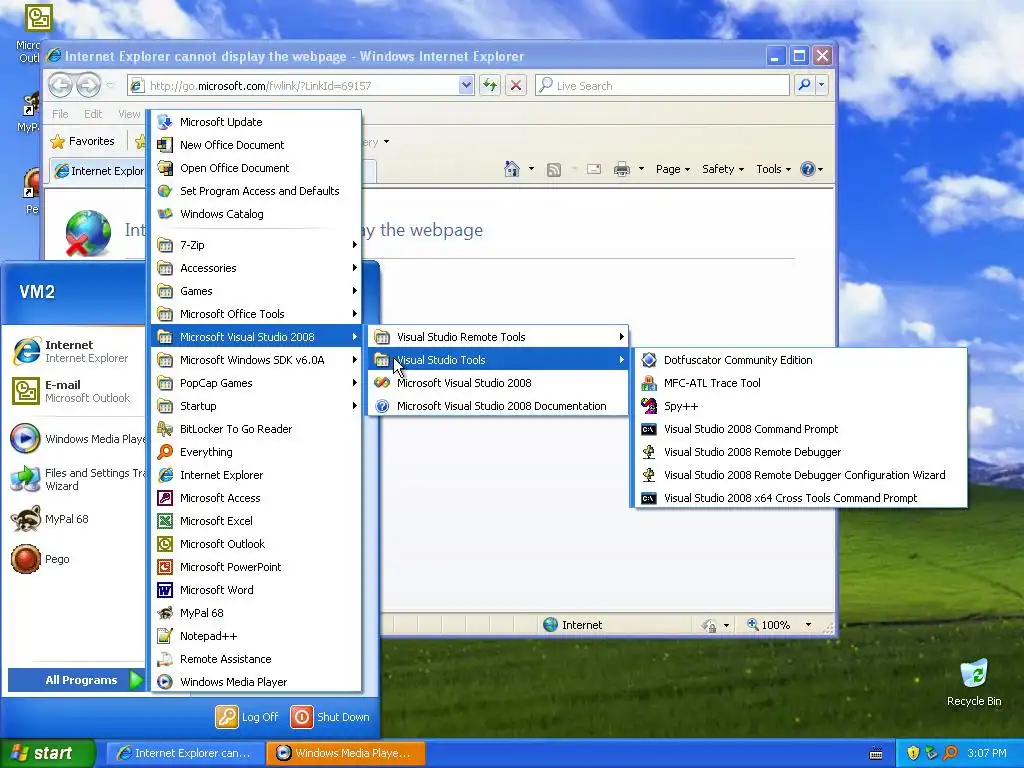Launch Microsoft Visual Studio 2008 app

(x=498, y=383)
